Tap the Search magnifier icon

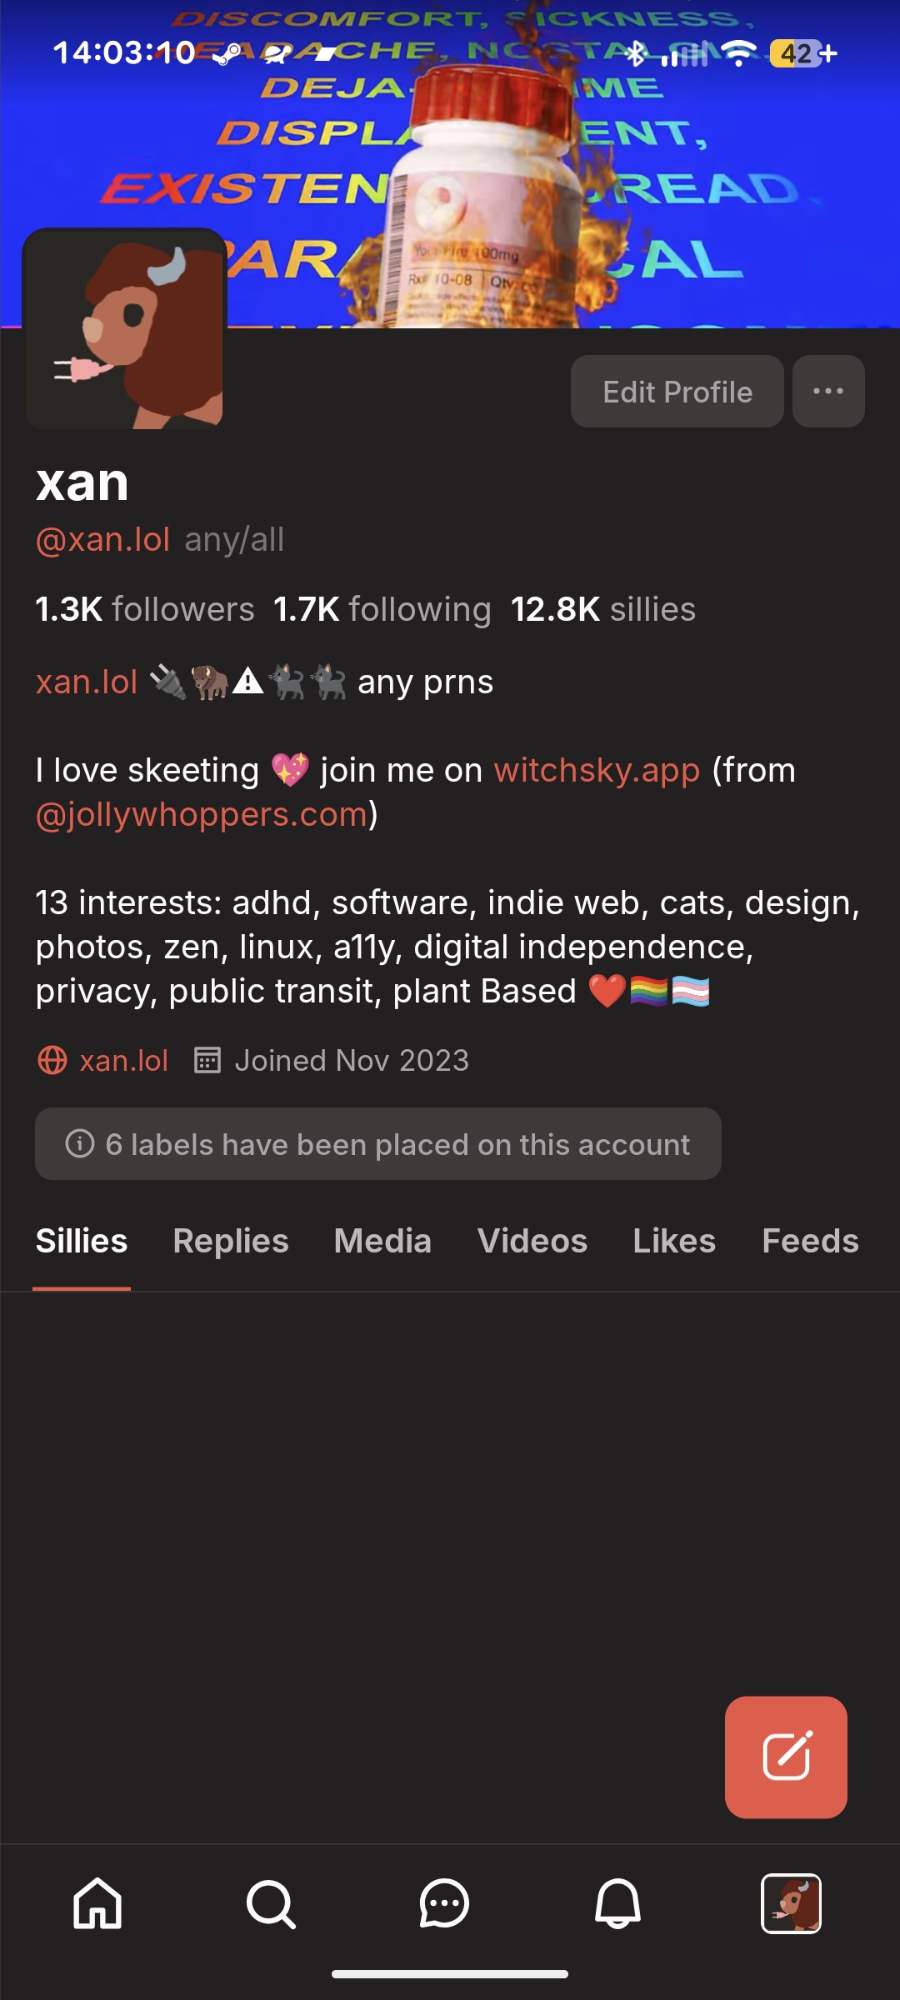[271, 1903]
